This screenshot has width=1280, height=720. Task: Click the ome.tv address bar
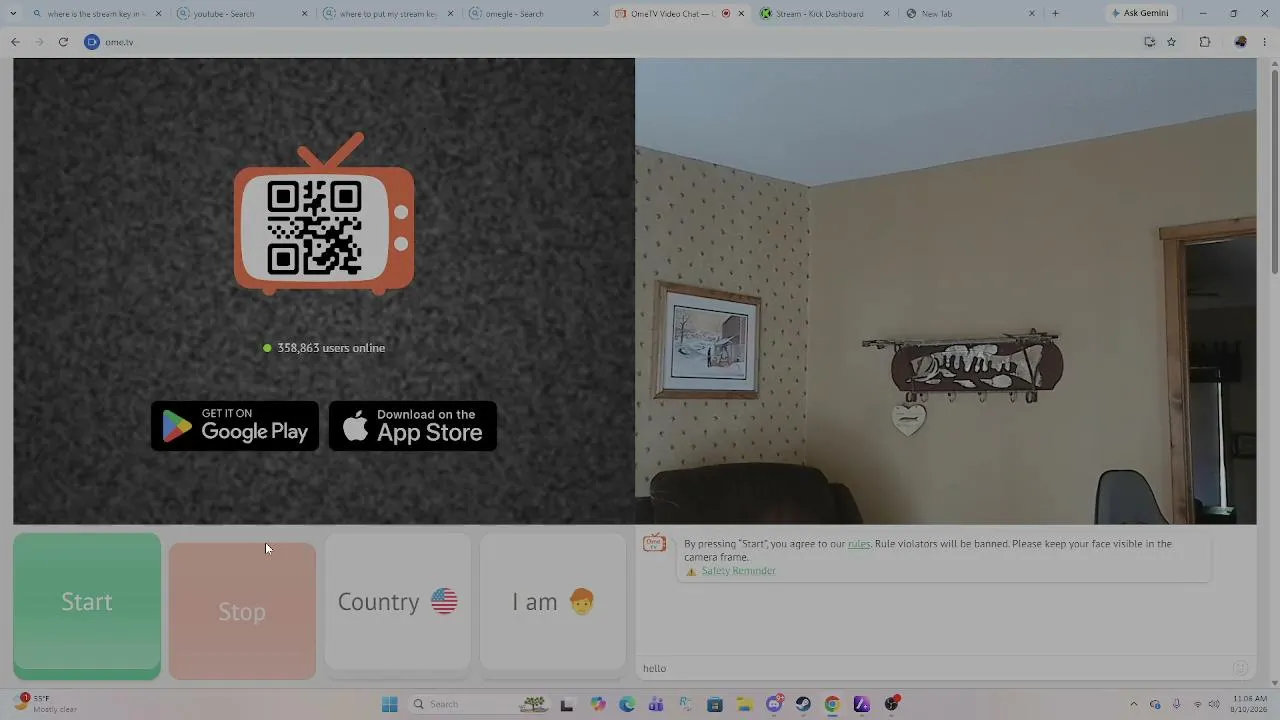click(610, 42)
